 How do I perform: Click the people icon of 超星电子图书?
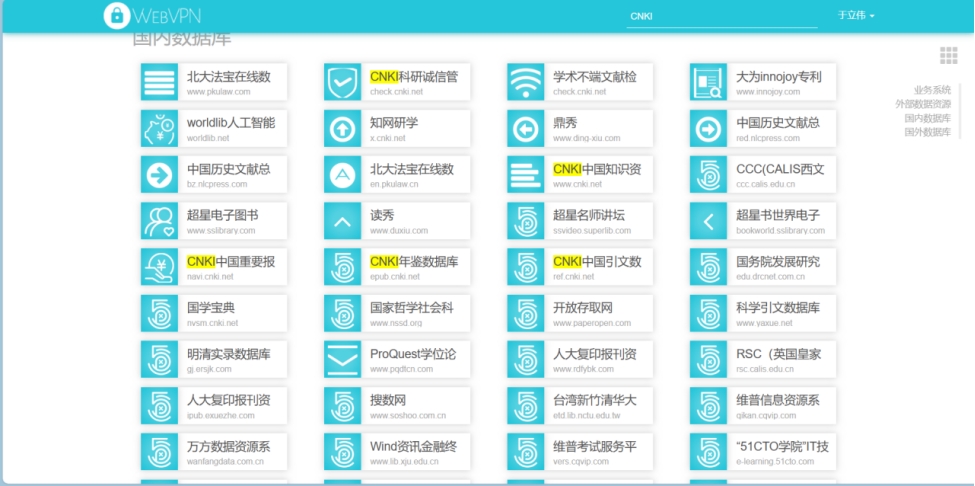tap(159, 221)
